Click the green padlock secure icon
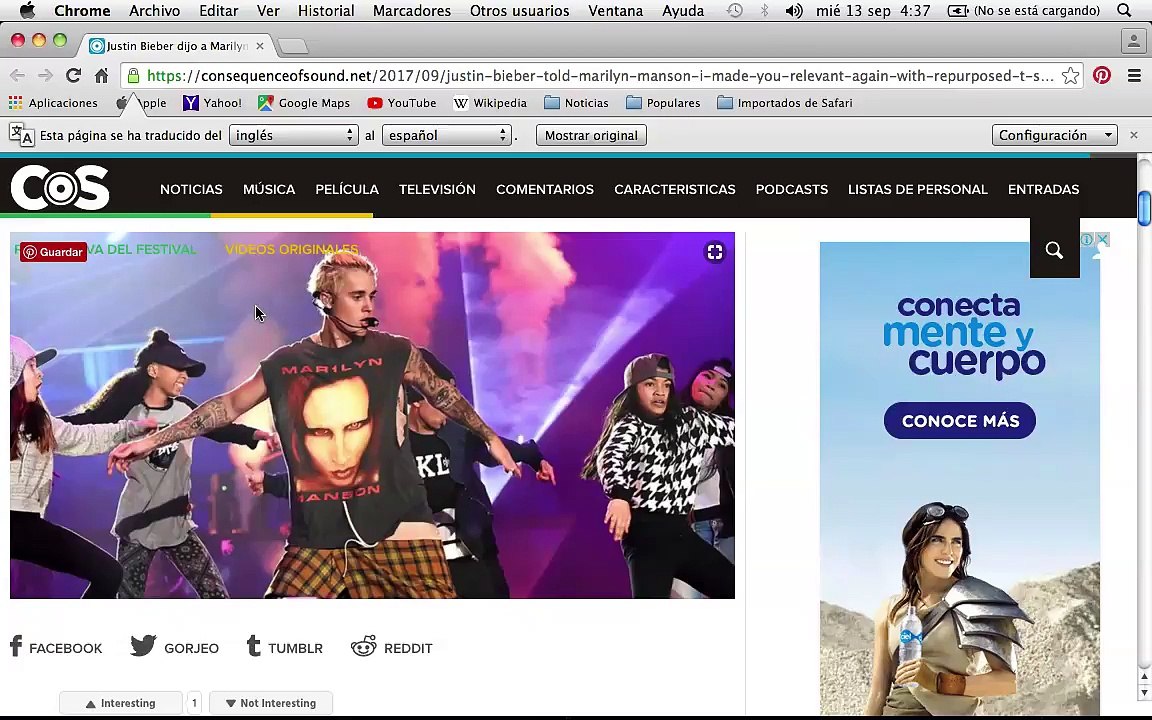This screenshot has width=1152, height=720. click(133, 76)
